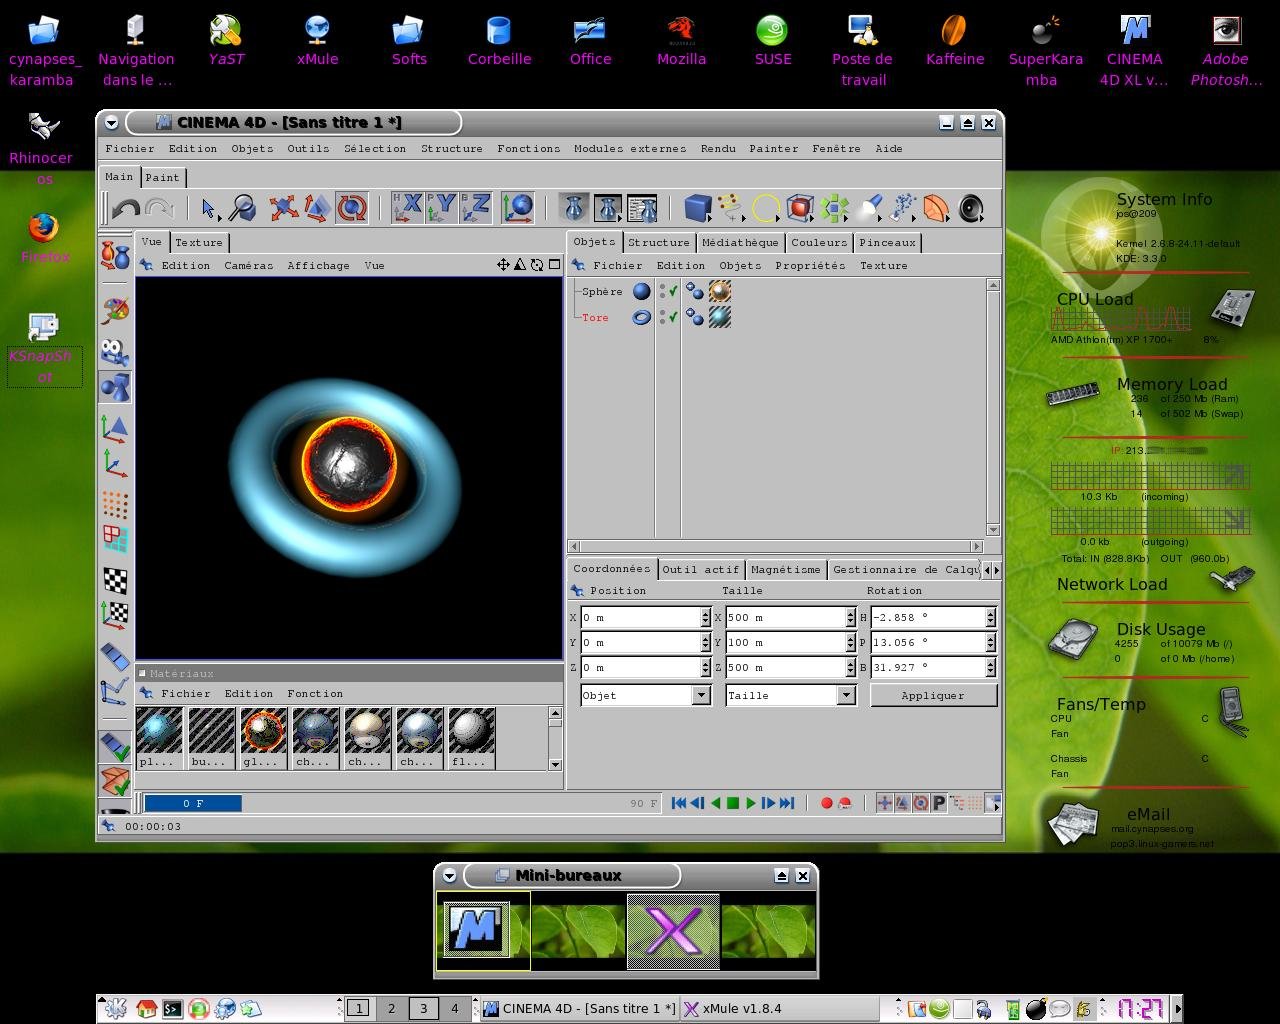The height and width of the screenshot is (1024, 1280).
Task: Click the viewport rotate icon
Action: pyautogui.click(x=537, y=265)
